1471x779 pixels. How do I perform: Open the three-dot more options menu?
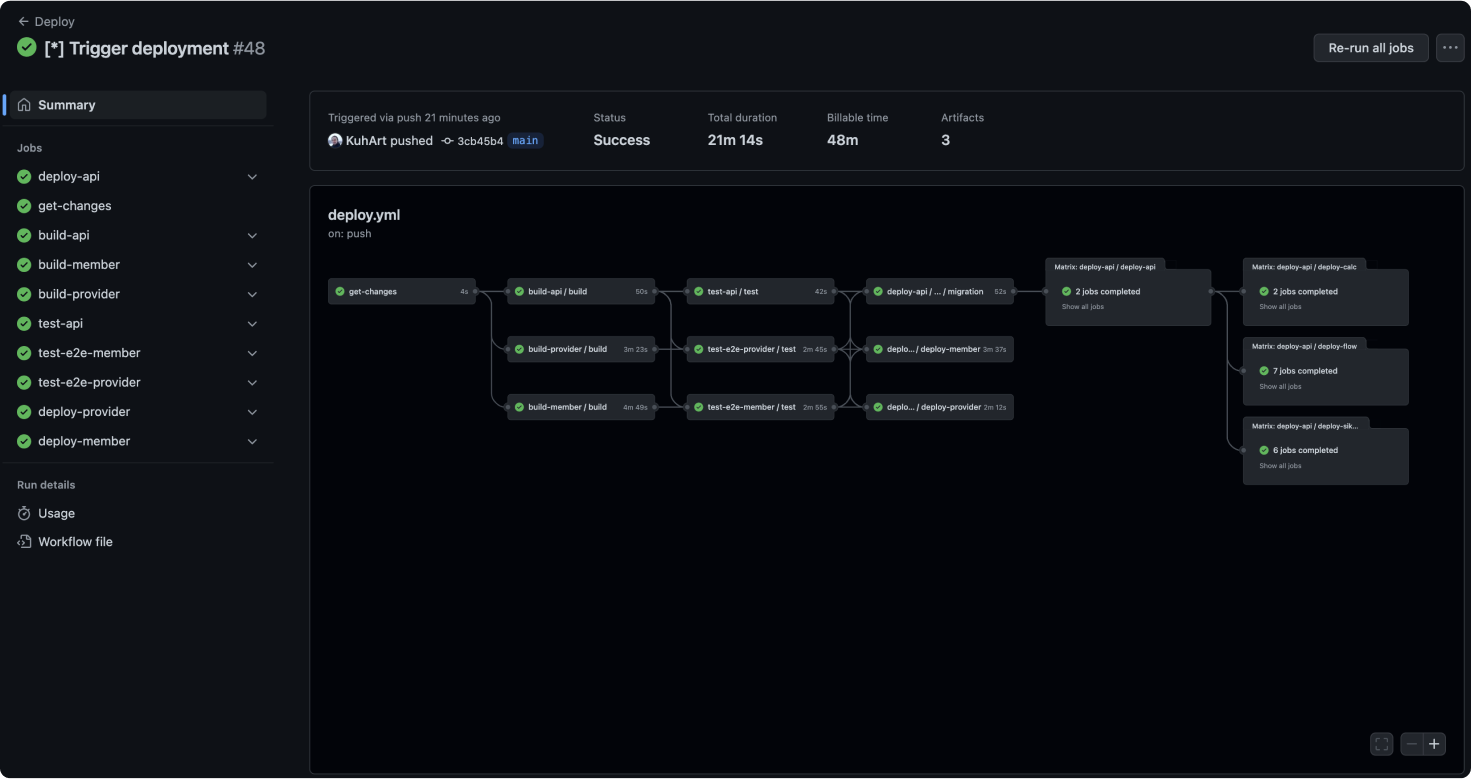coord(1450,48)
